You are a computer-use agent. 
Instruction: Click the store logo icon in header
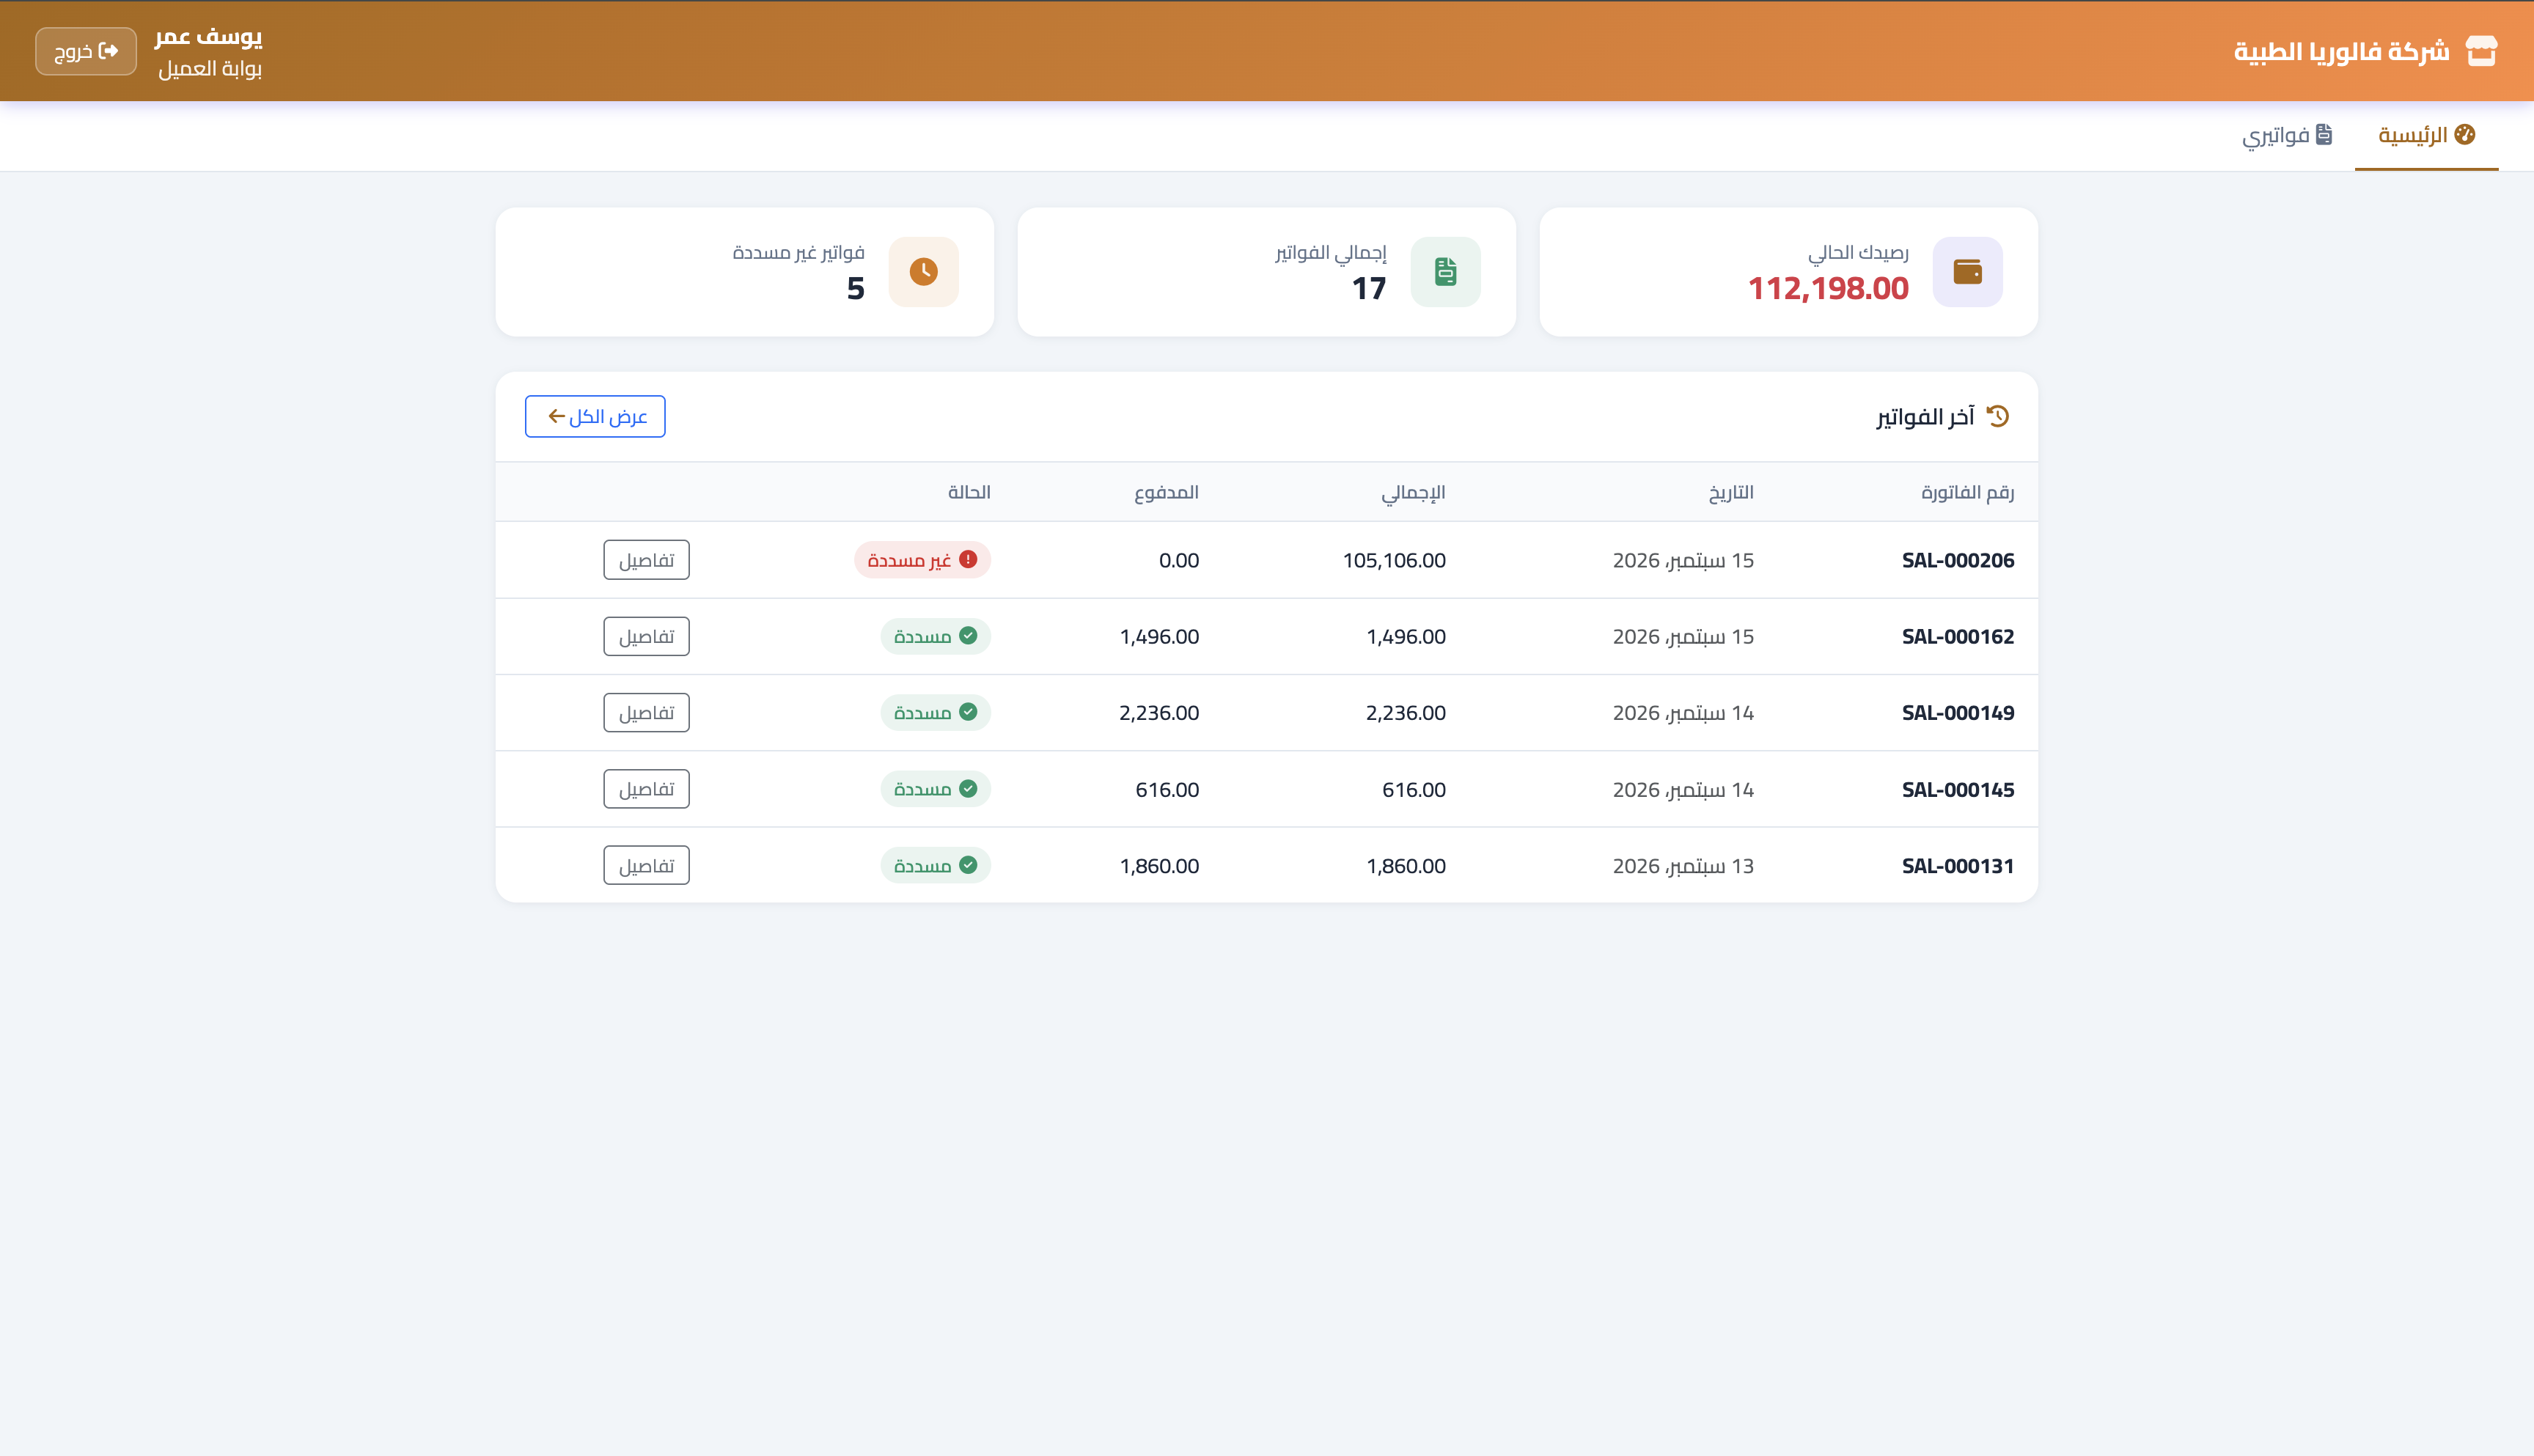pos(2481,51)
